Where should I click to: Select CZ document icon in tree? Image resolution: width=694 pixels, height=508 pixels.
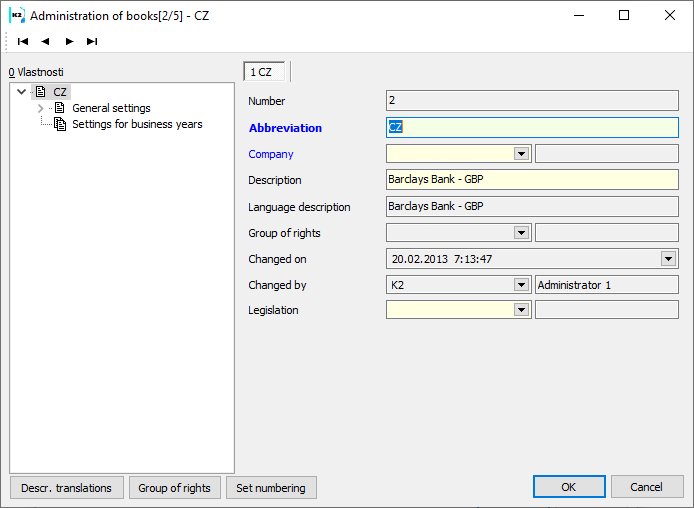coord(41,92)
